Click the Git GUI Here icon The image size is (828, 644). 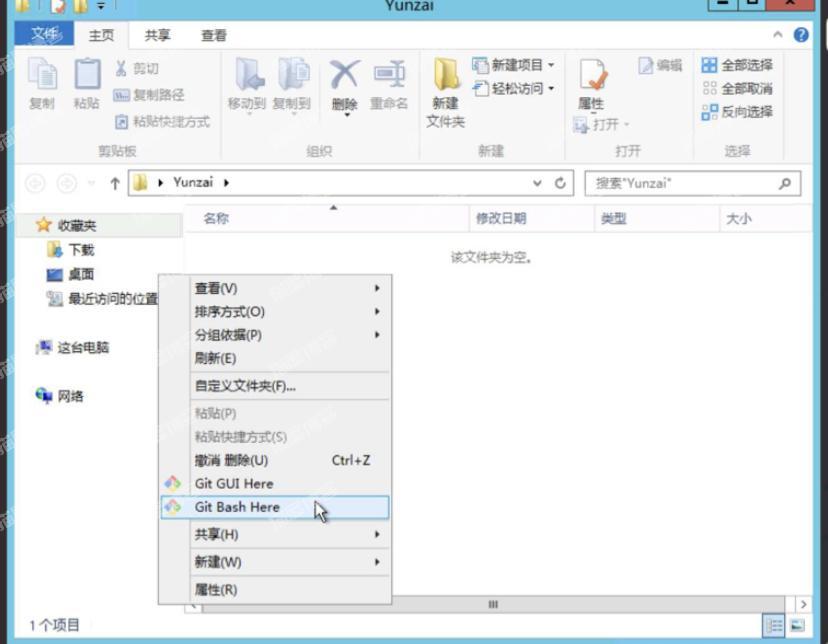(x=173, y=483)
